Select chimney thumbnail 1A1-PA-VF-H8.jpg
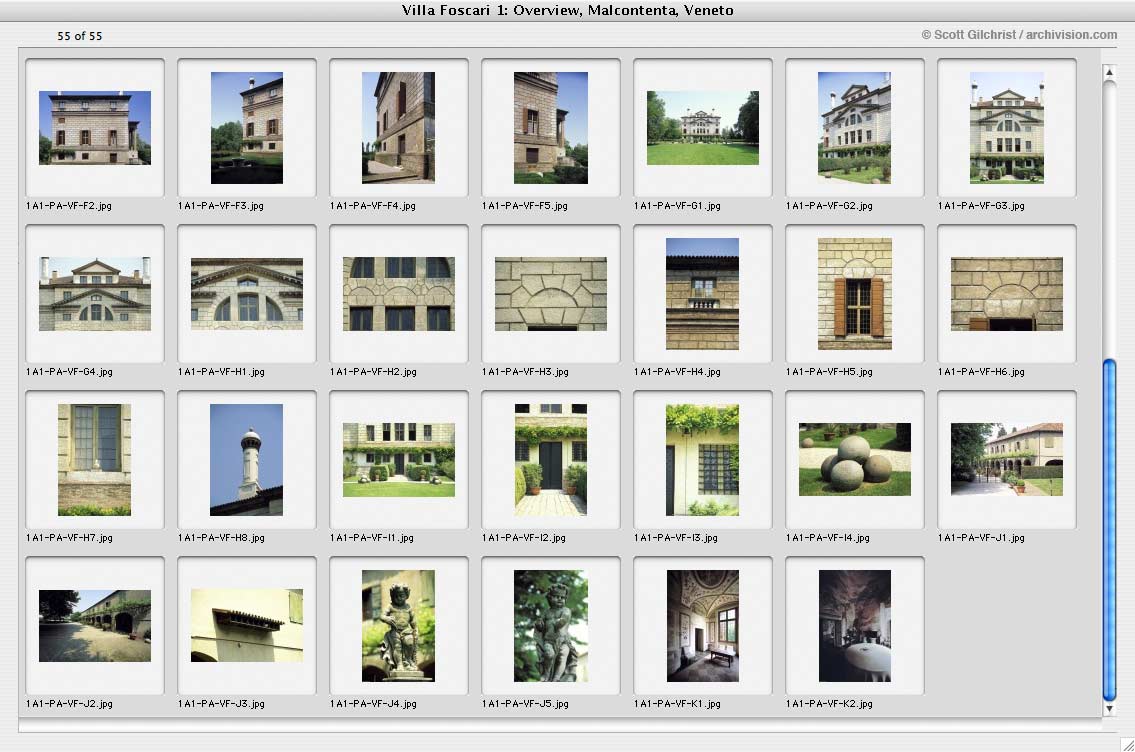The image size is (1135, 752). [247, 460]
